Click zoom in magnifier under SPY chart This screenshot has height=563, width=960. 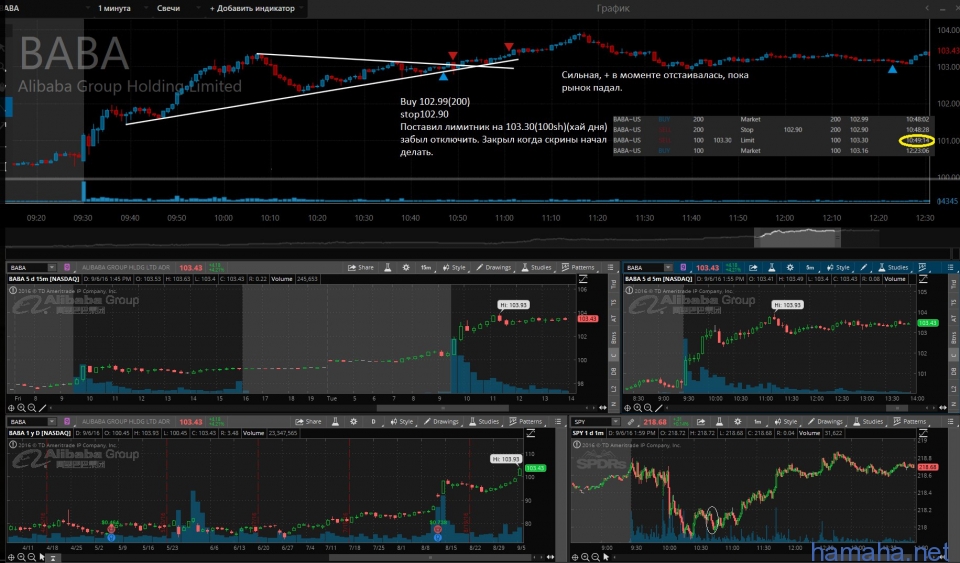point(585,557)
